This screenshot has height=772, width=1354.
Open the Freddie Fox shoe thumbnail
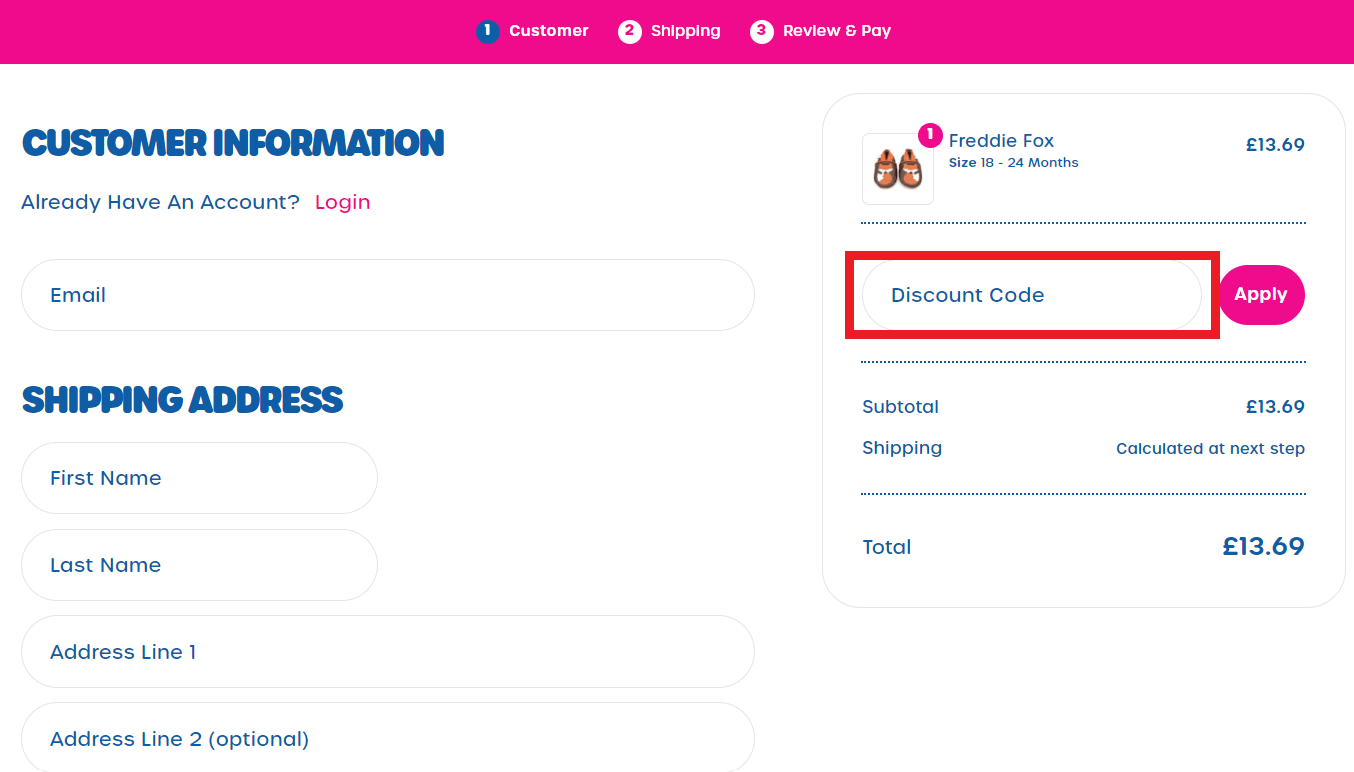tap(898, 169)
